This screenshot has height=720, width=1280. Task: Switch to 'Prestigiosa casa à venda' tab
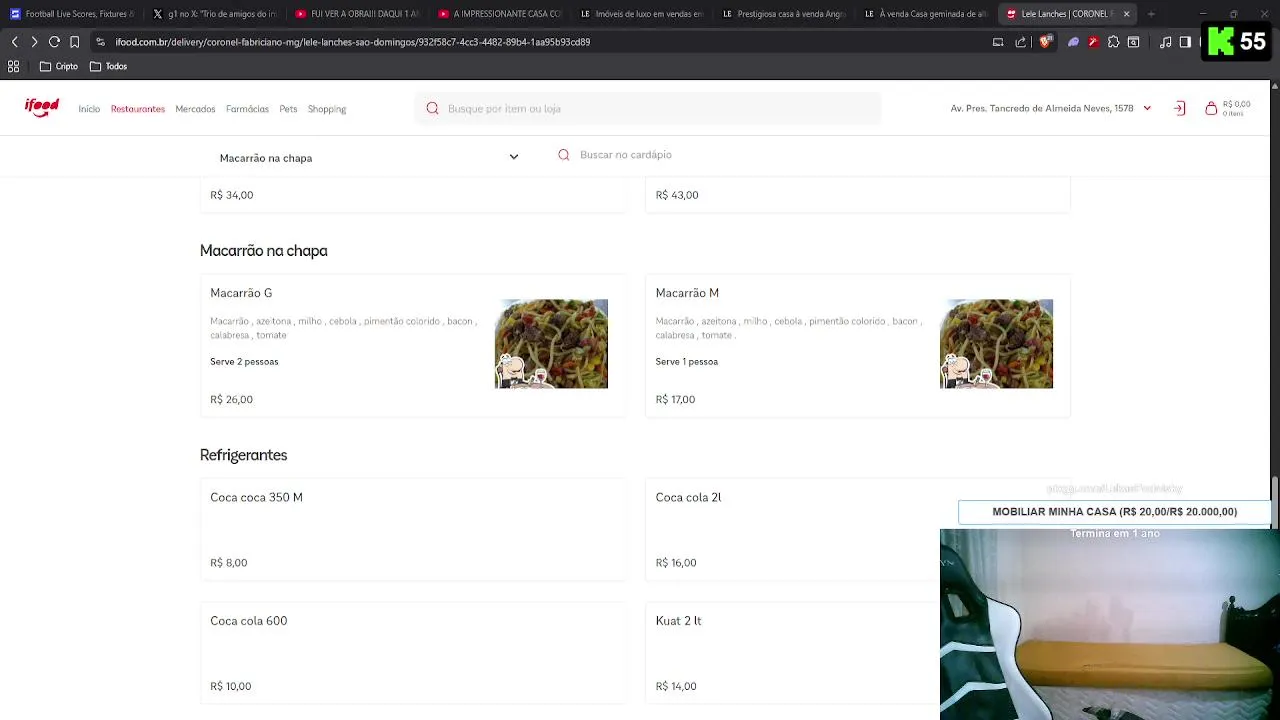pos(784,14)
